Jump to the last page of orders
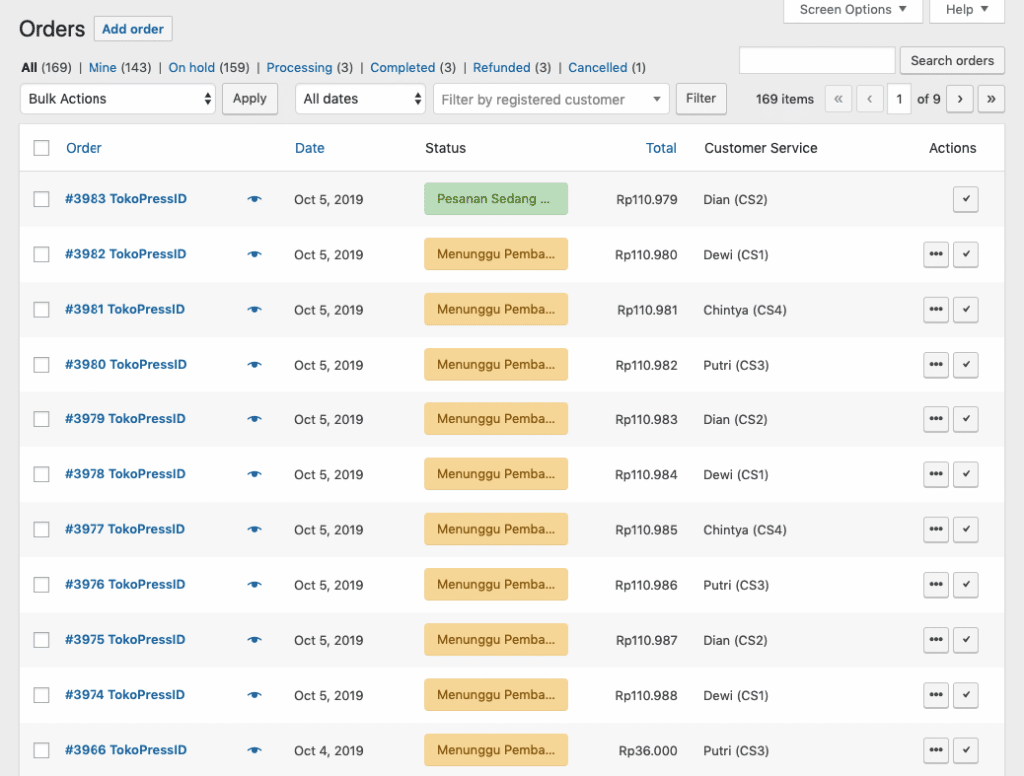Image resolution: width=1024 pixels, height=776 pixels. pos(991,99)
